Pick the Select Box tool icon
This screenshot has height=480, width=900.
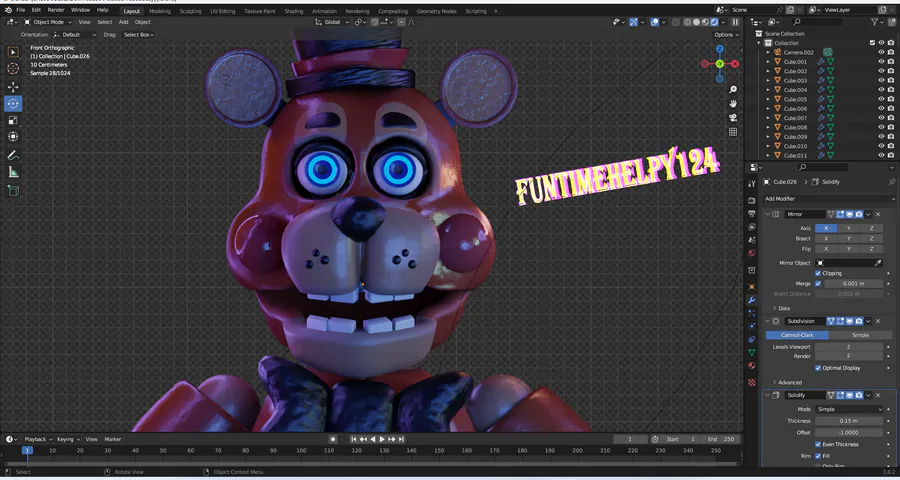tap(13, 52)
